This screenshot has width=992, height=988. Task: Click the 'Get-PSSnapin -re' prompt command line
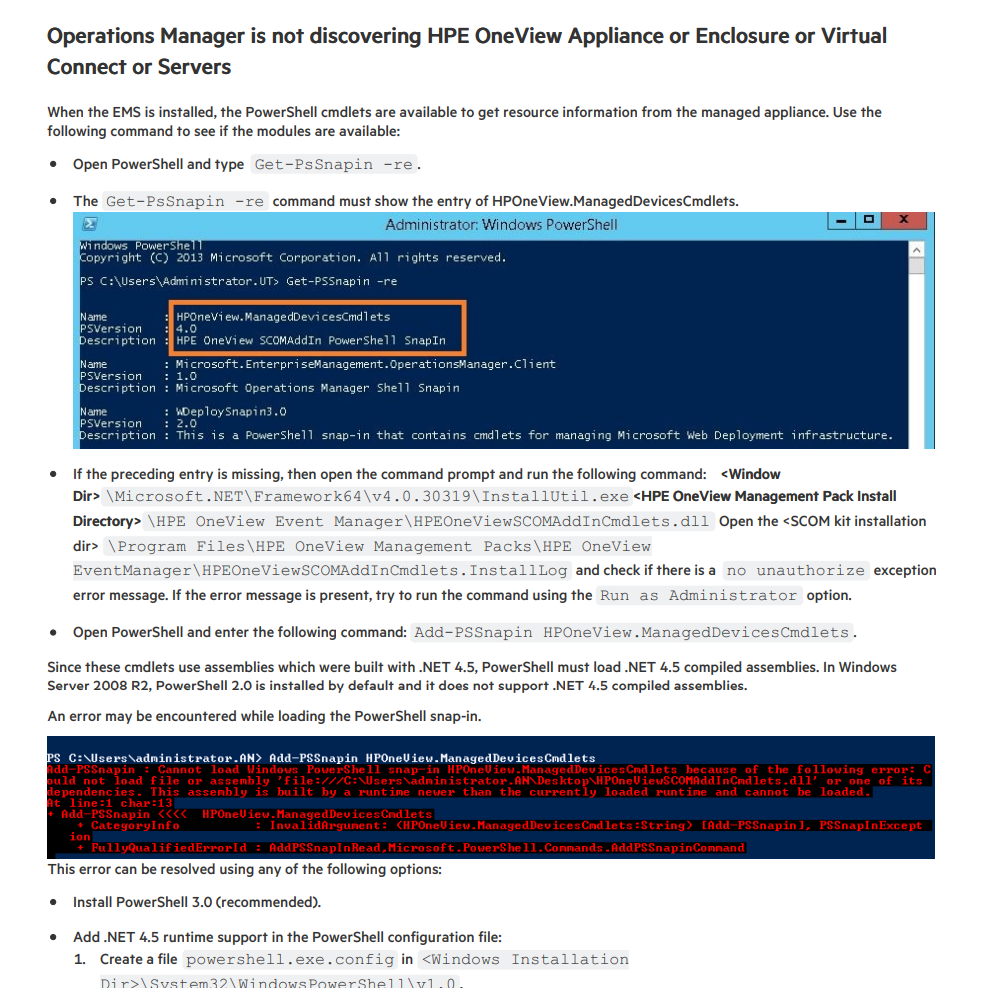(239, 281)
